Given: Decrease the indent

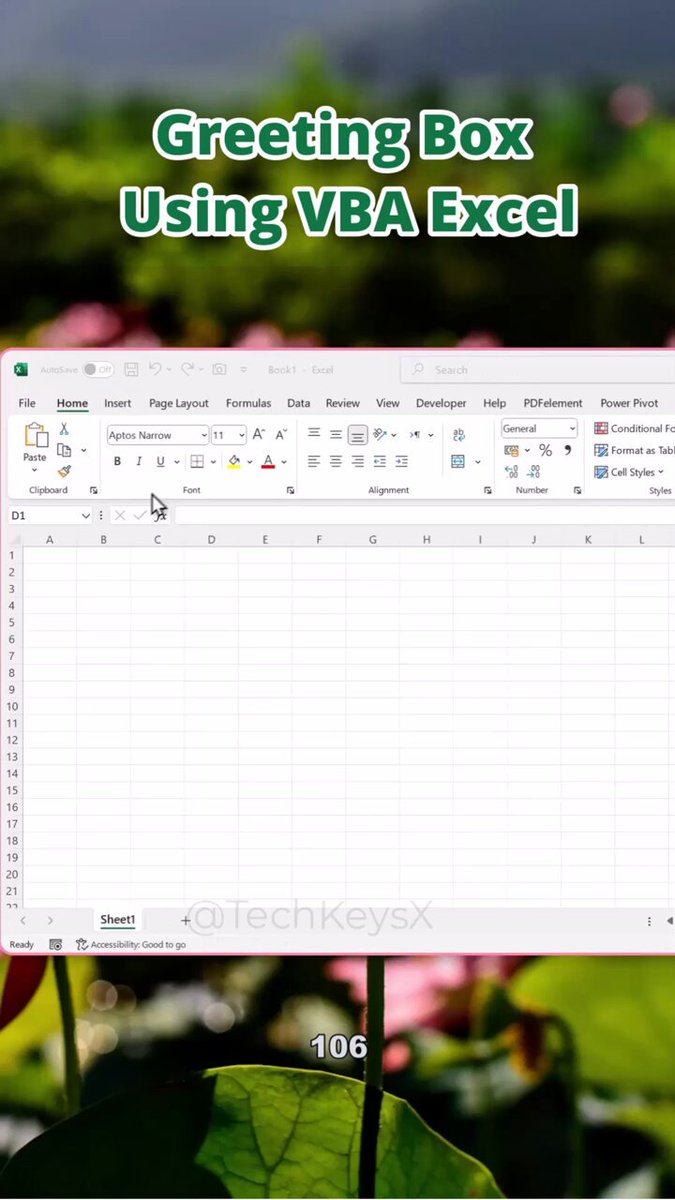Looking at the screenshot, I should click(380, 462).
